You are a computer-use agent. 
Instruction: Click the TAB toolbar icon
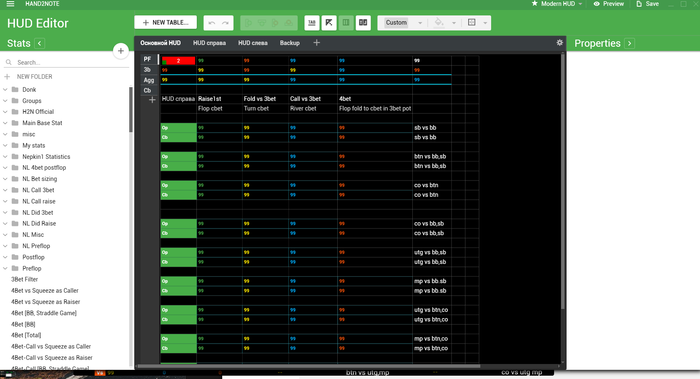(x=312, y=23)
